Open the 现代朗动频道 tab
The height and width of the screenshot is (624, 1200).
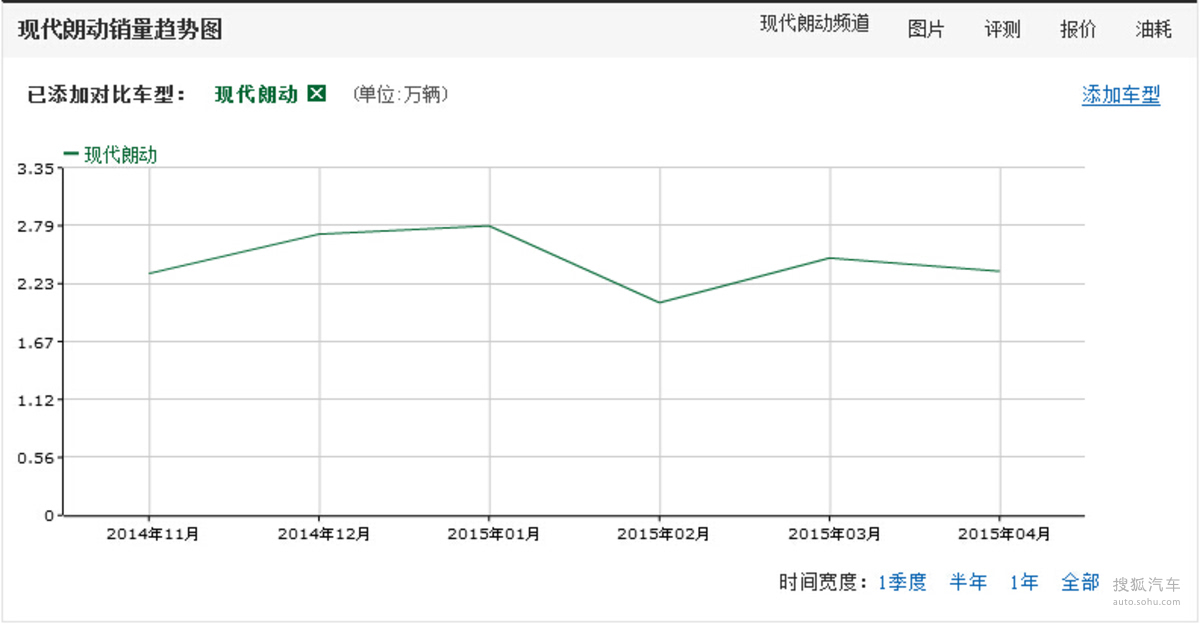[x=814, y=25]
